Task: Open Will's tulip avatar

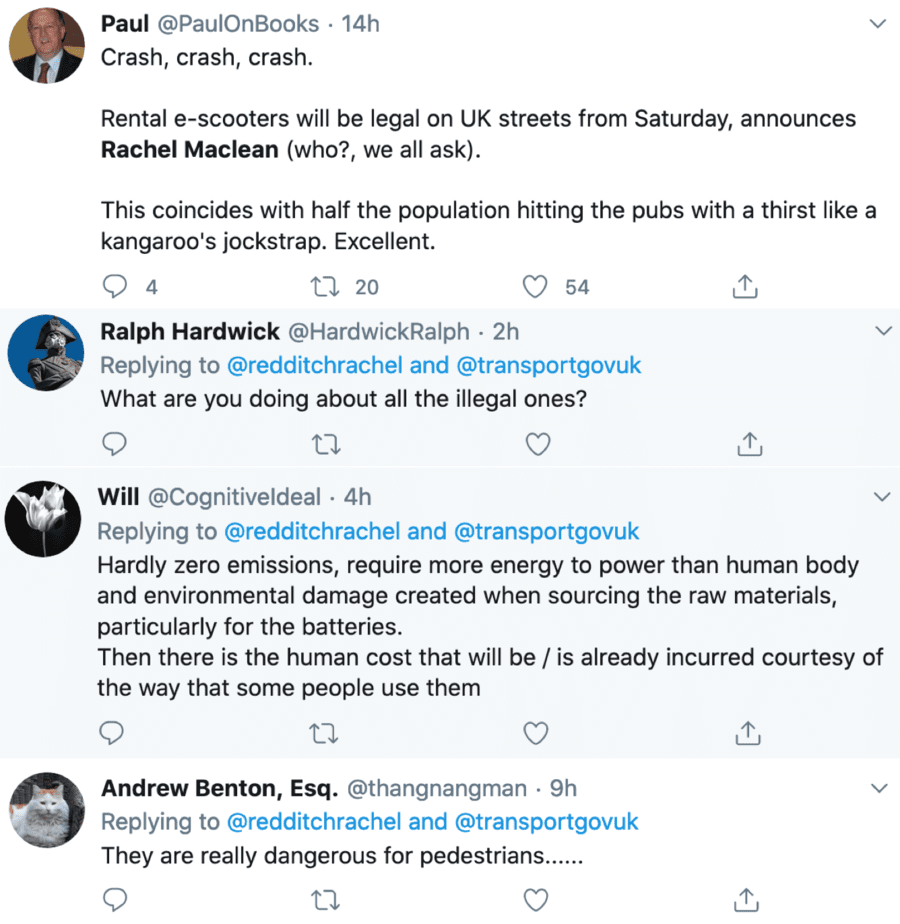Action: click(x=44, y=519)
